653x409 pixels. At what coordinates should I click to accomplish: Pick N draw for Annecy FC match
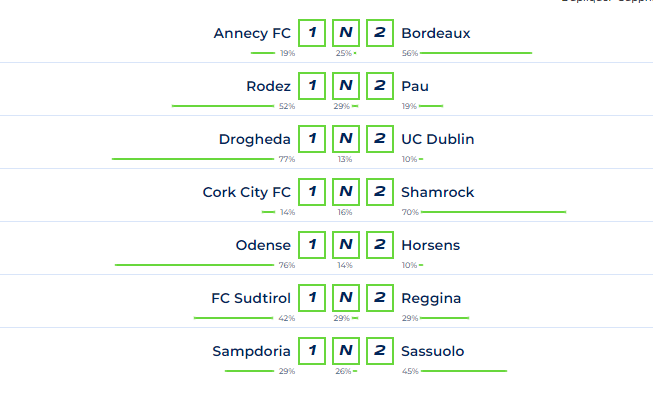(346, 33)
